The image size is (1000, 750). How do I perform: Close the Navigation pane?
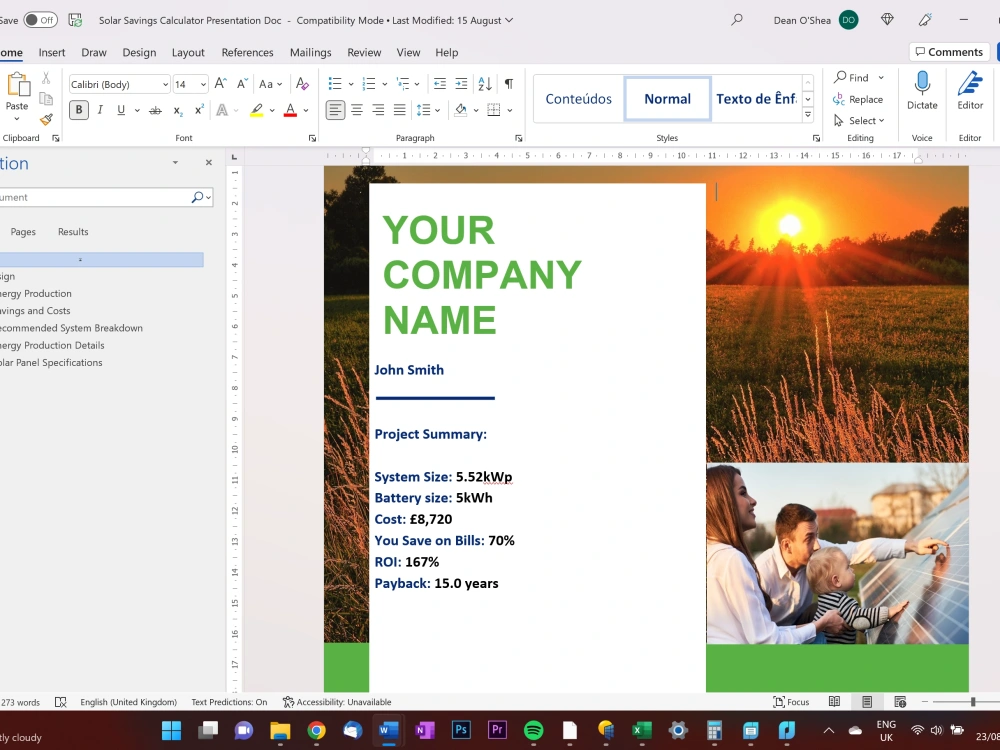pos(209,163)
